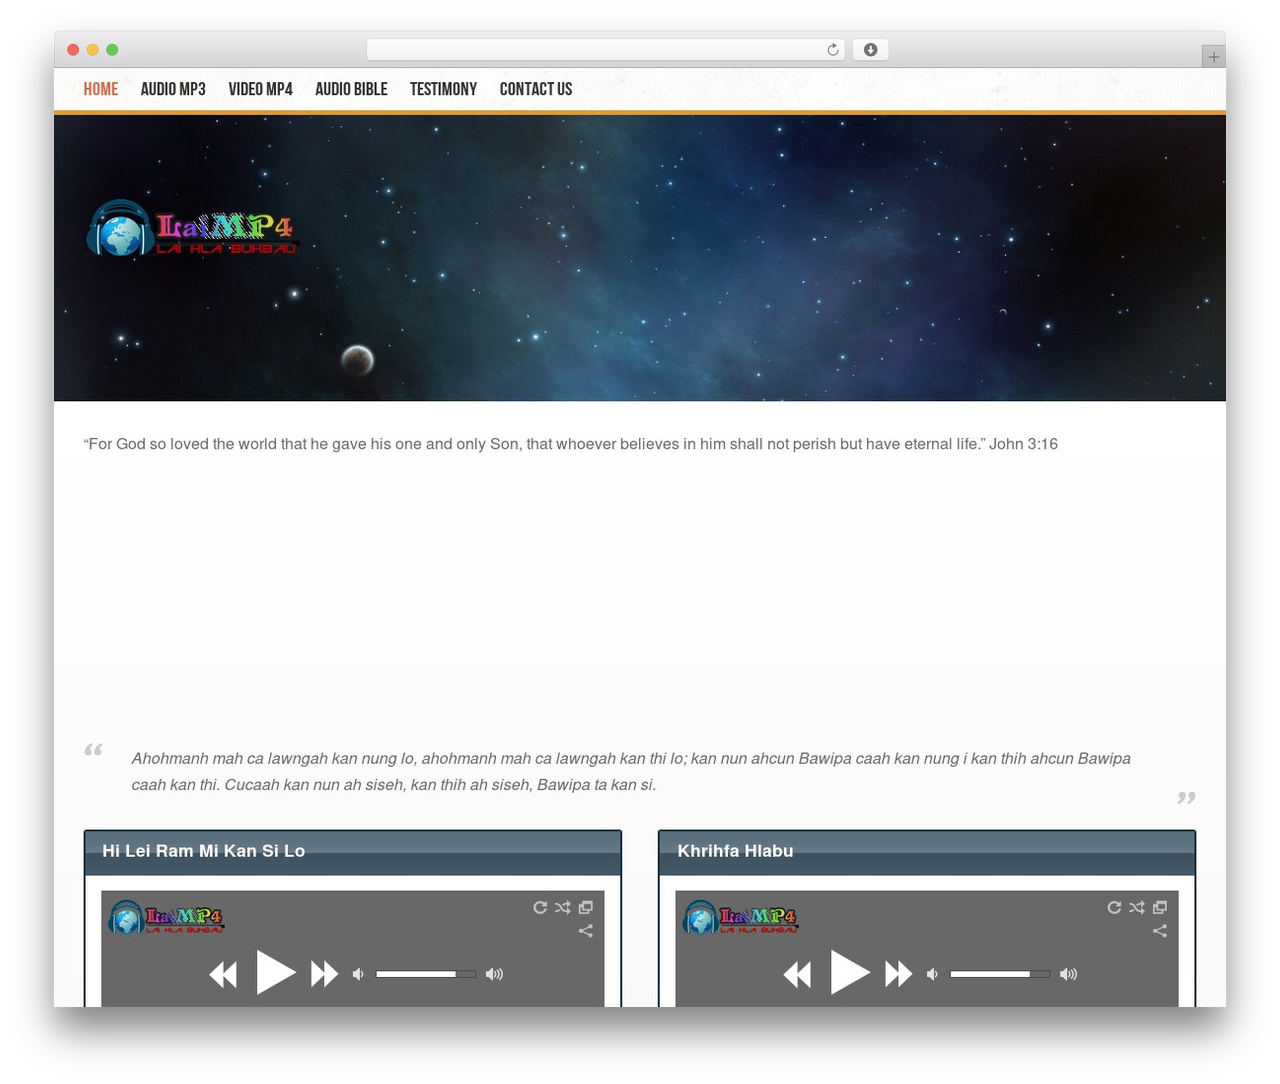Mute the Hi Lei Ram Mi Kan Si Lo player
The width and height of the screenshot is (1280, 1084).
click(x=358, y=974)
